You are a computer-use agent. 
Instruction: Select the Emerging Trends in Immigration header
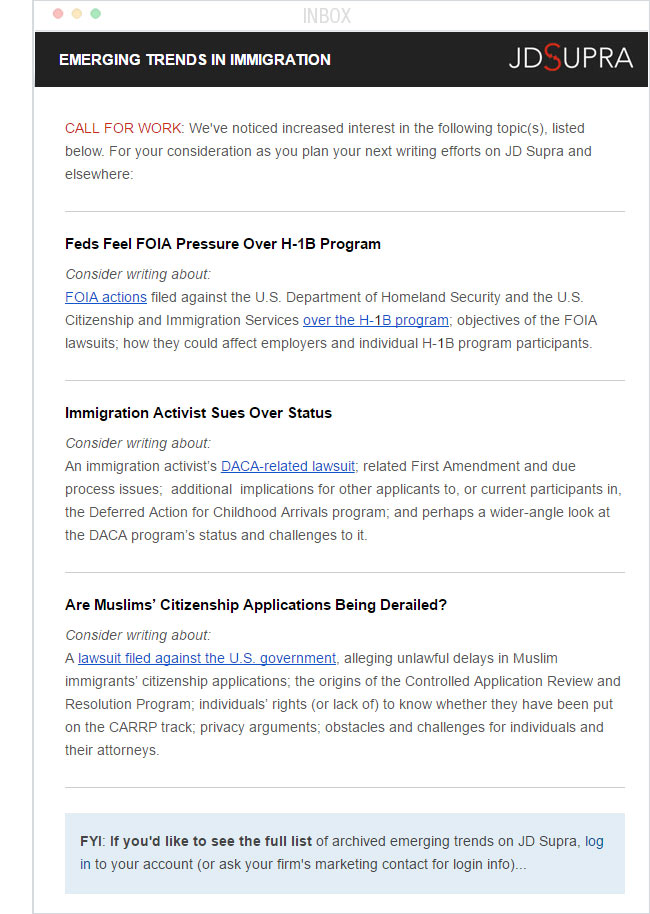pyautogui.click(x=194, y=59)
